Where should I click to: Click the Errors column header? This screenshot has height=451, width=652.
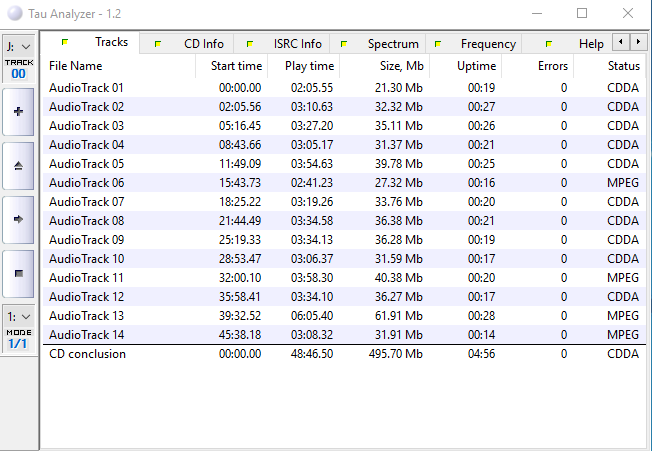click(551, 66)
